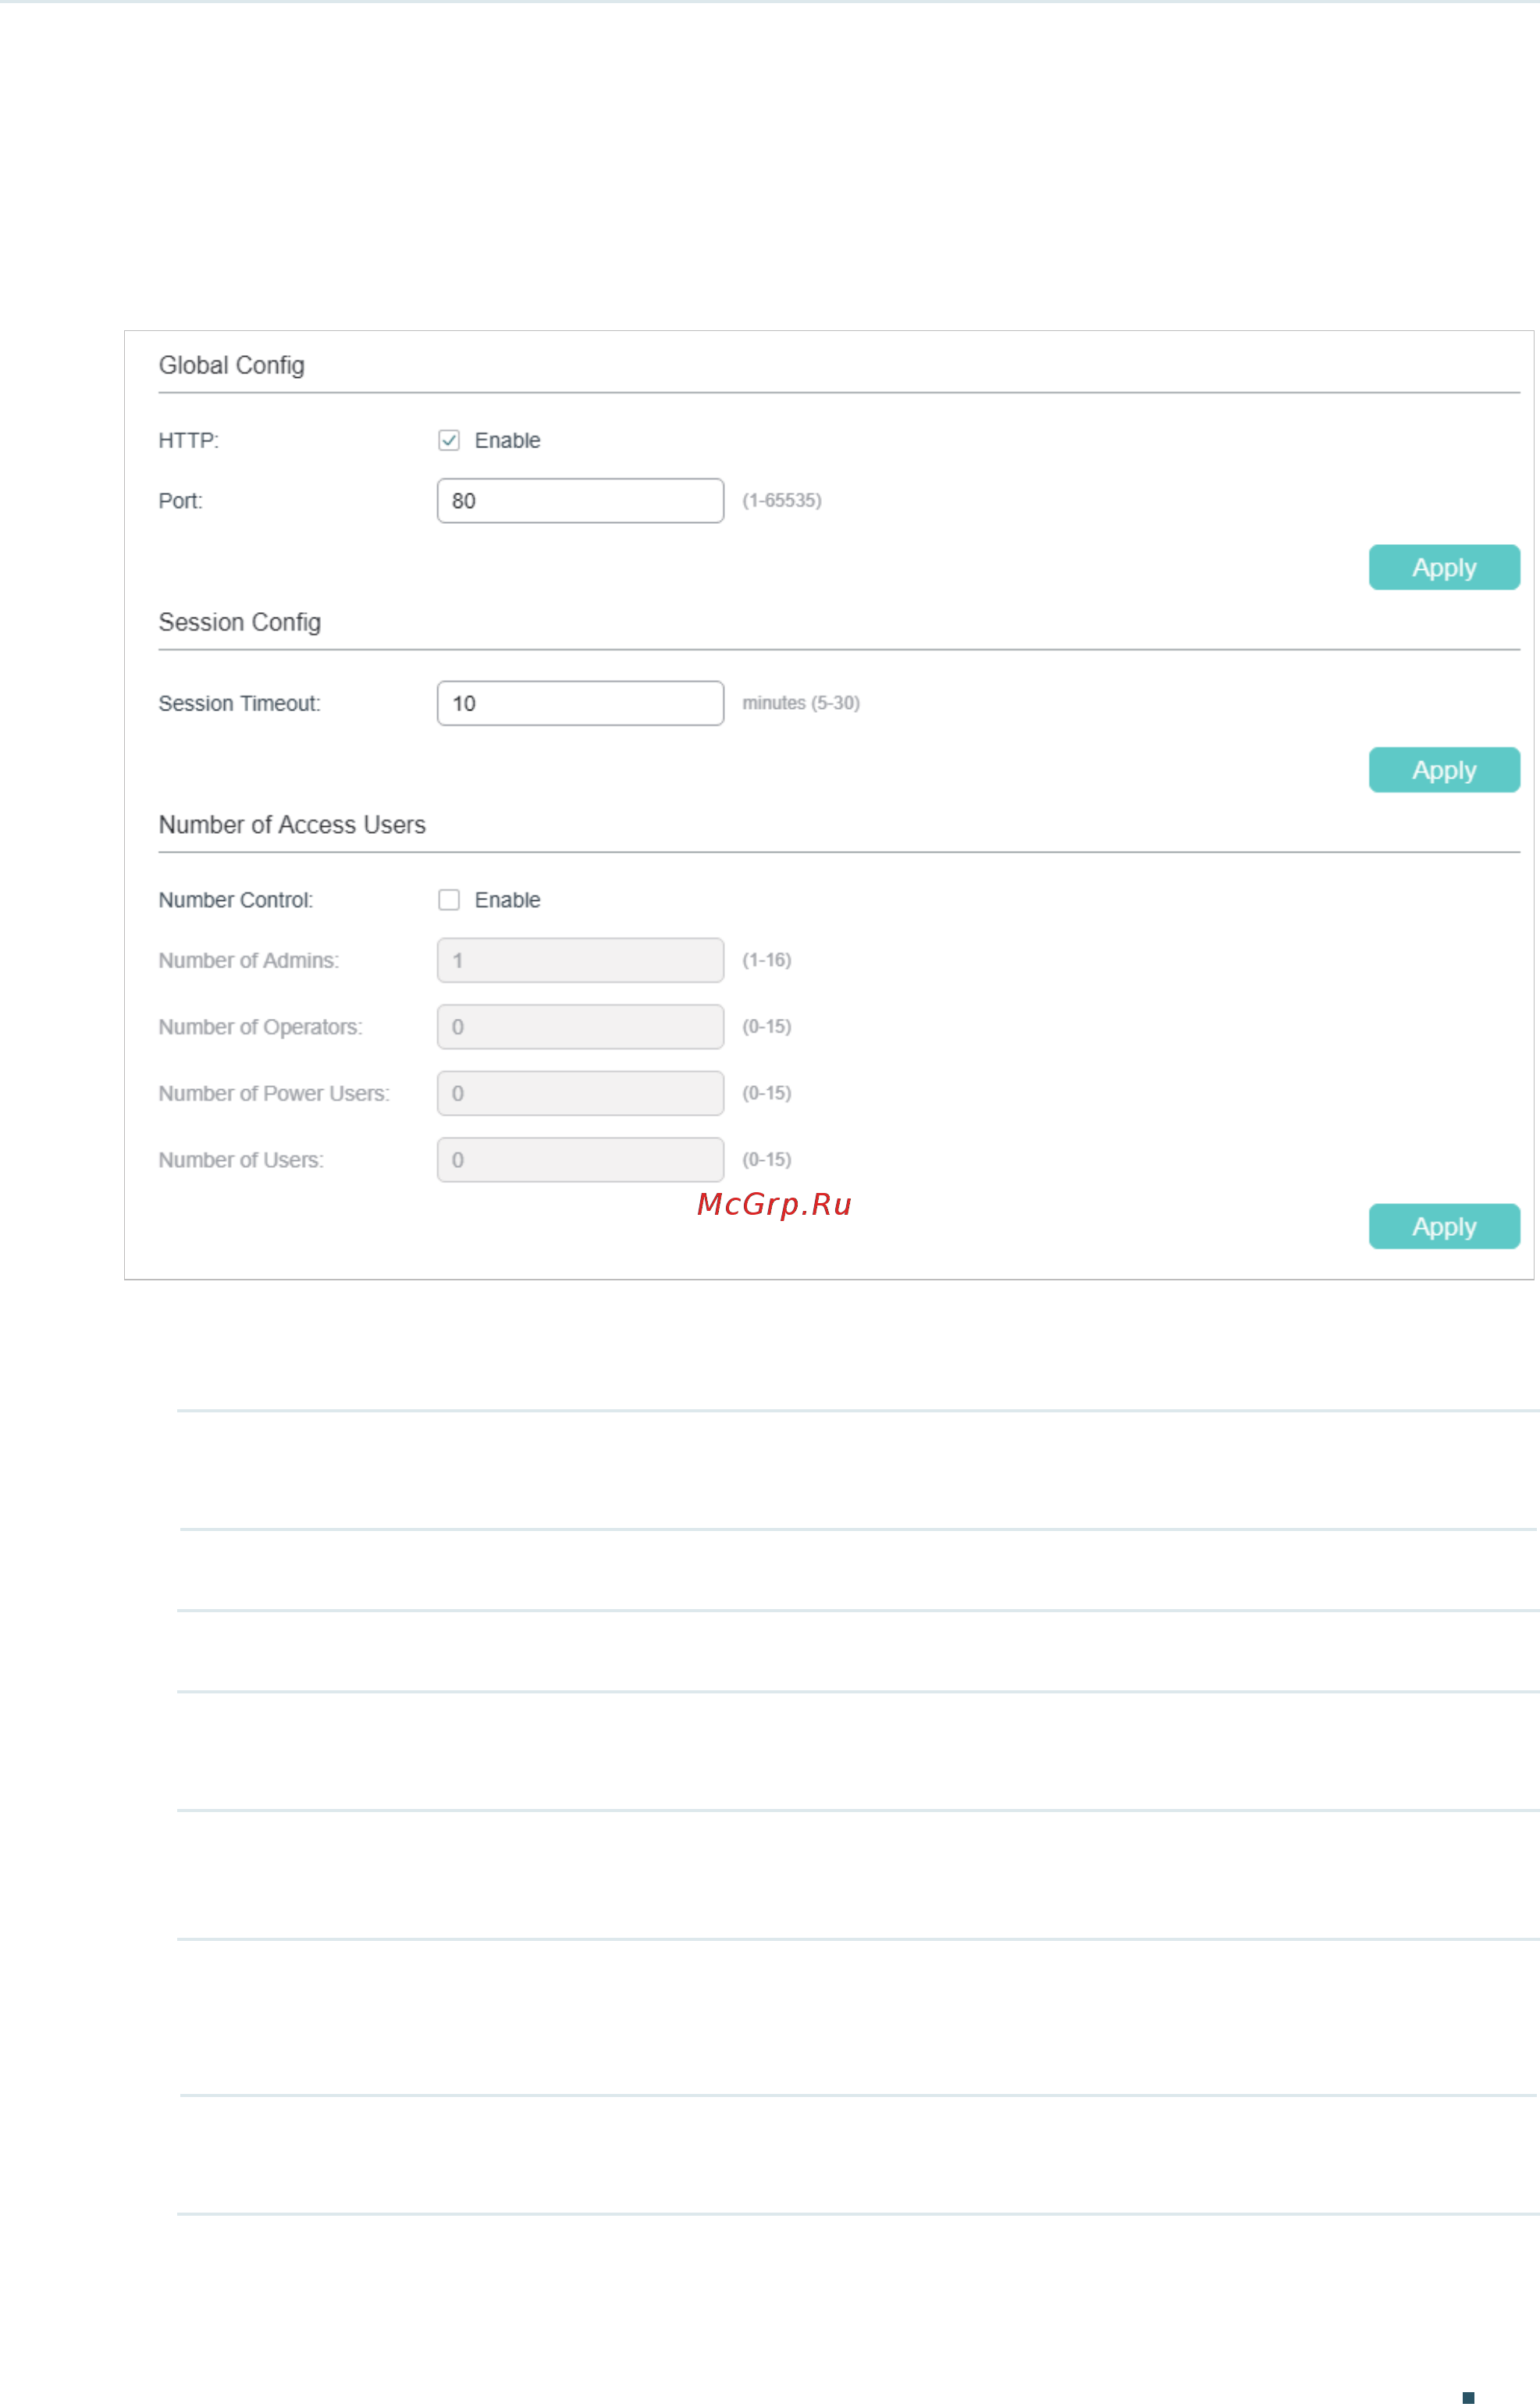
Task: Click the (1-16) range hint
Action: pos(767,960)
